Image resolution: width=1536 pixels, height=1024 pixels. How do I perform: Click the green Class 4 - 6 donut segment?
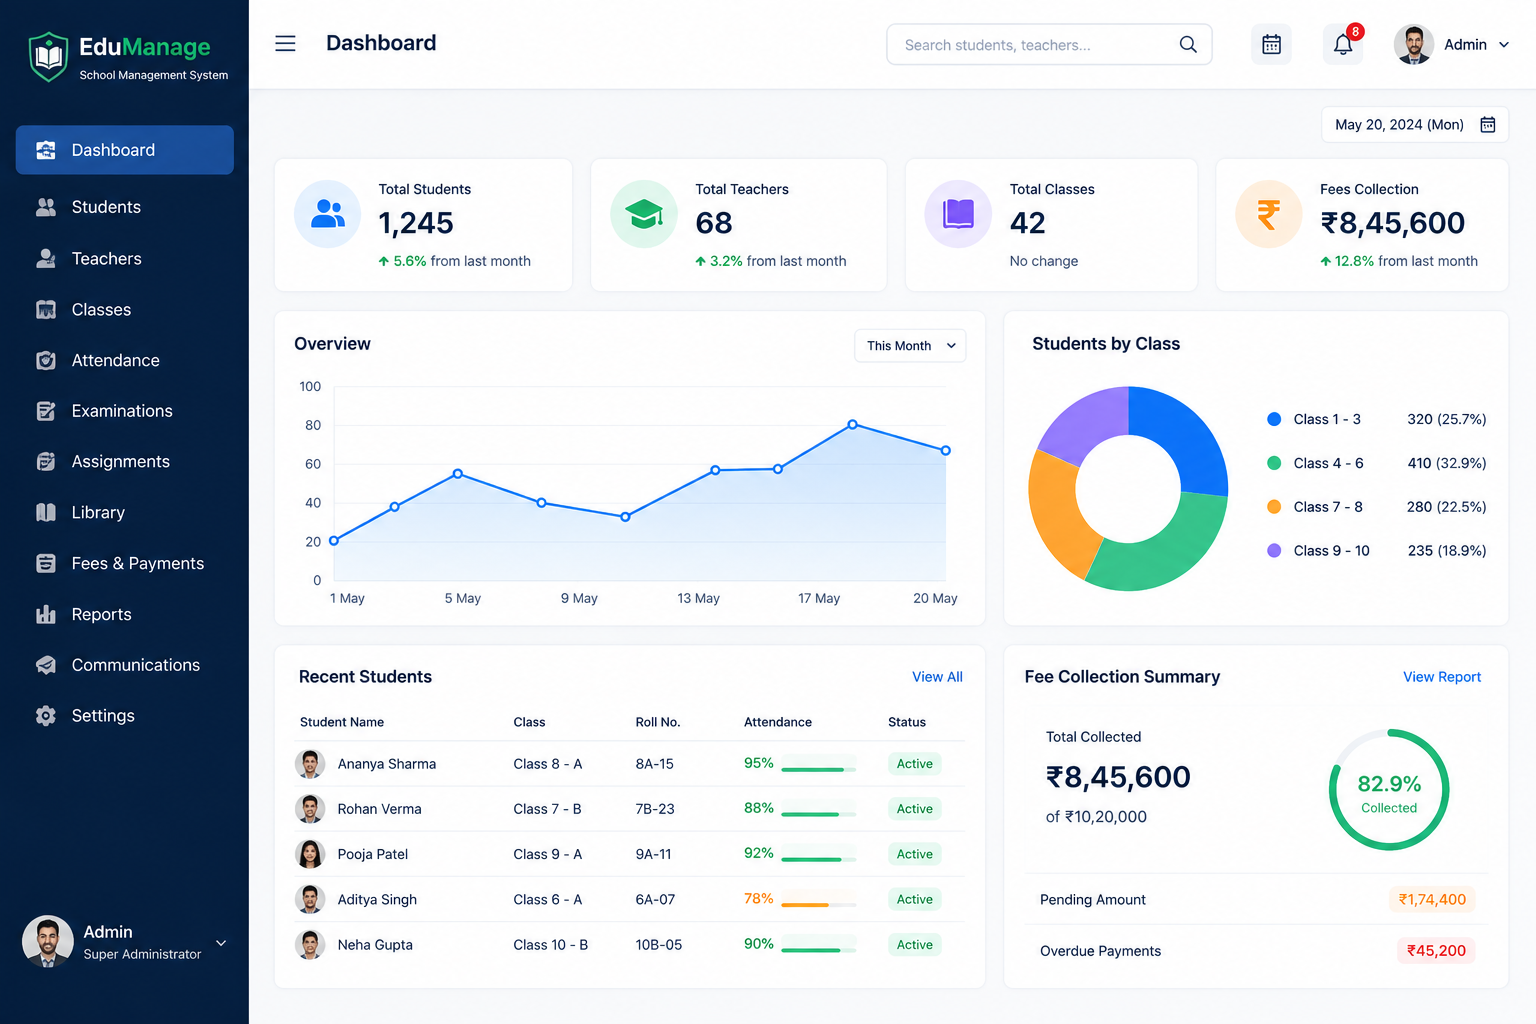[1161, 543]
